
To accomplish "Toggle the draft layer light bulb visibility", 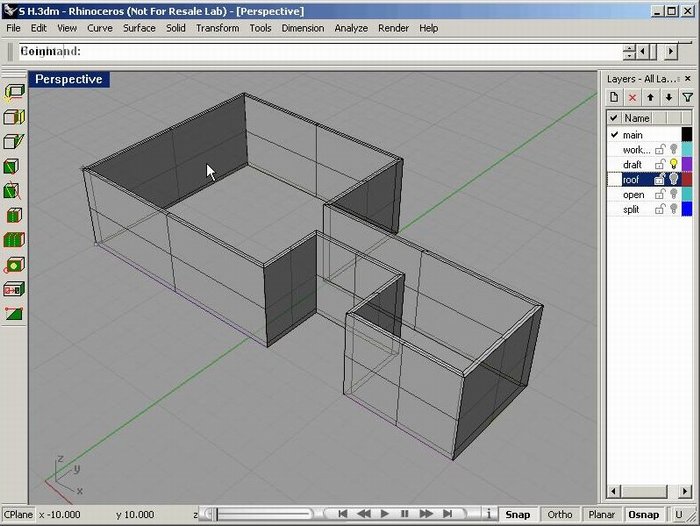I will click(x=673, y=164).
